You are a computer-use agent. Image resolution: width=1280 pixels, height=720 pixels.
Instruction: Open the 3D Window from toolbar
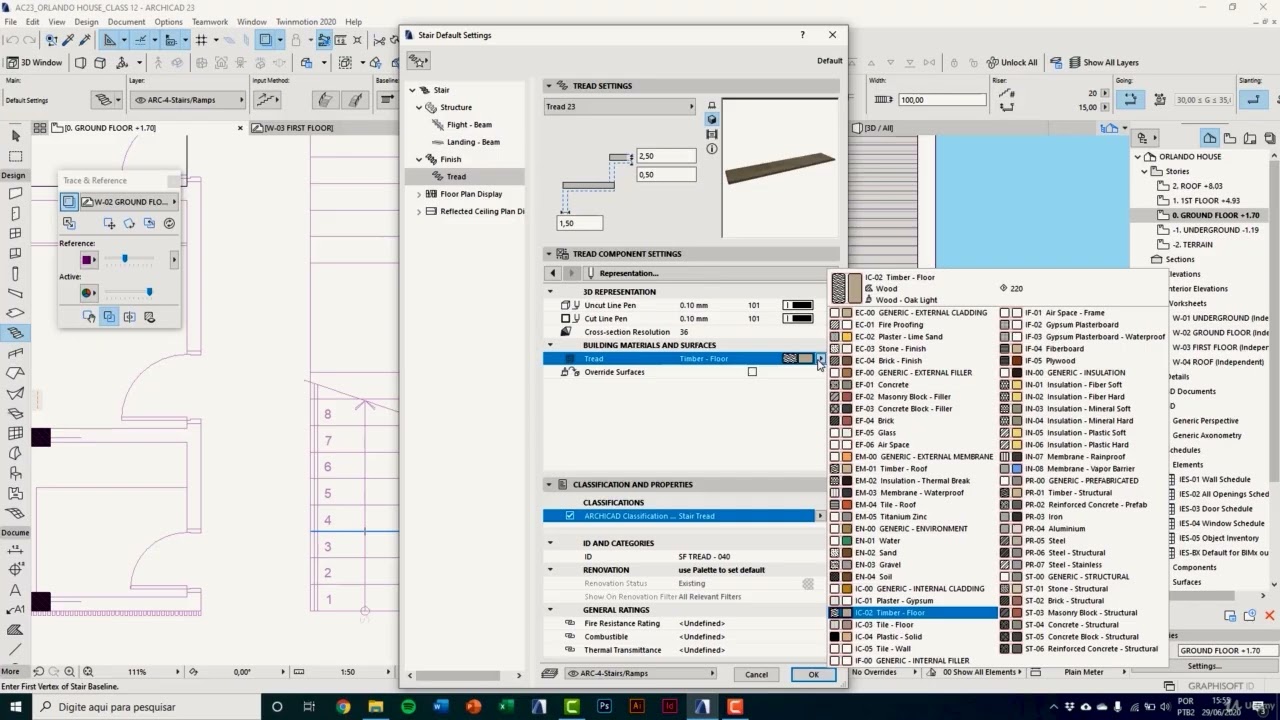click(x=35, y=63)
